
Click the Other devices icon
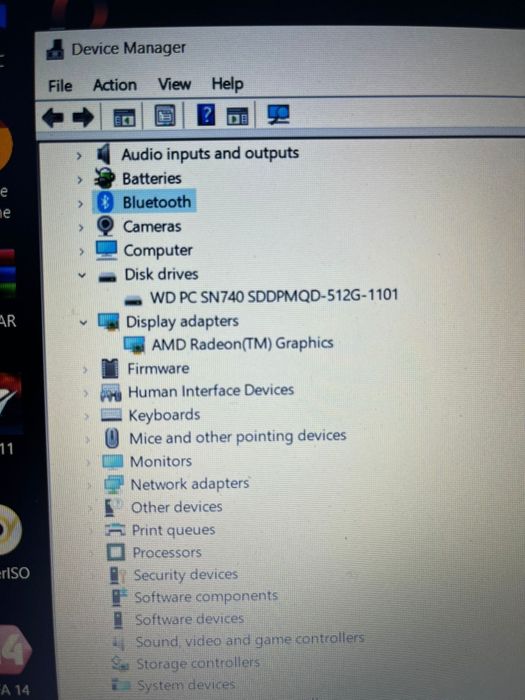(x=114, y=508)
